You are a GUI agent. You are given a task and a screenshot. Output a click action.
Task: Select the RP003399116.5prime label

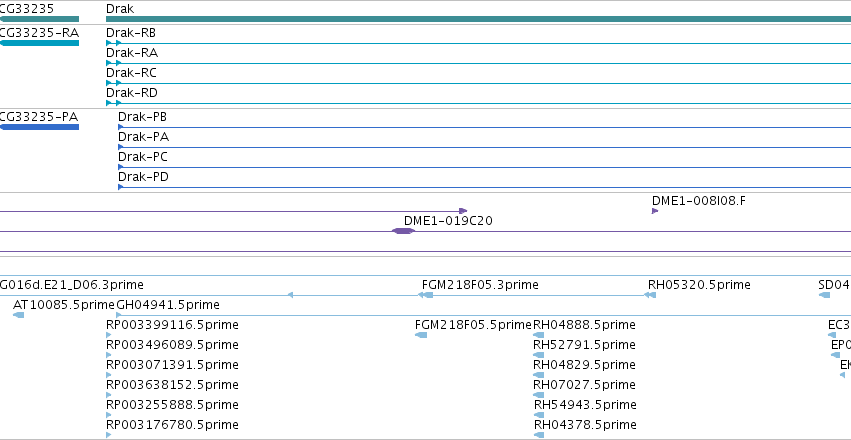[x=172, y=326]
